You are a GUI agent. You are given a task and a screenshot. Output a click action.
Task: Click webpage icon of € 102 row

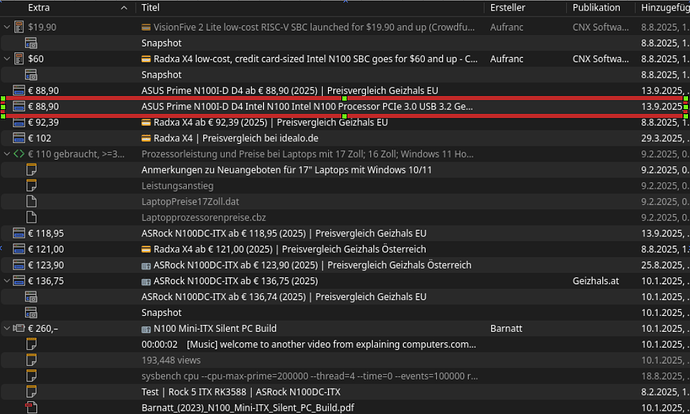(18, 138)
